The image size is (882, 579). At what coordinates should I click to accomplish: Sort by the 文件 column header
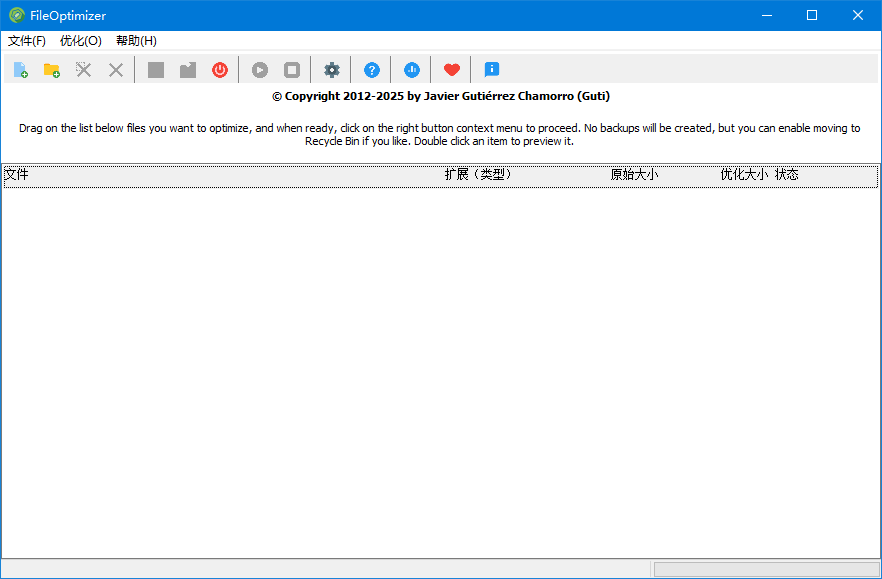[16, 174]
